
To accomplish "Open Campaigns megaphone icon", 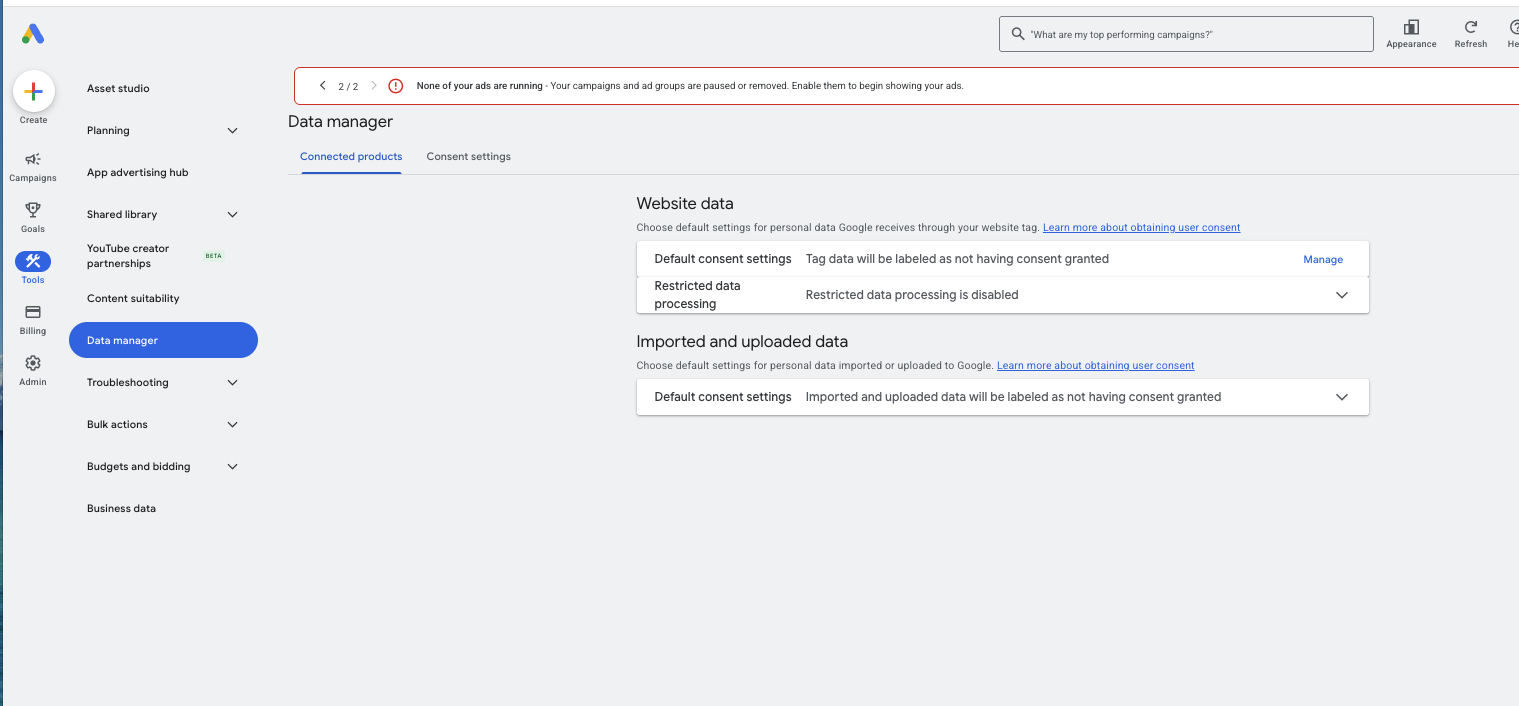I will pos(33,159).
